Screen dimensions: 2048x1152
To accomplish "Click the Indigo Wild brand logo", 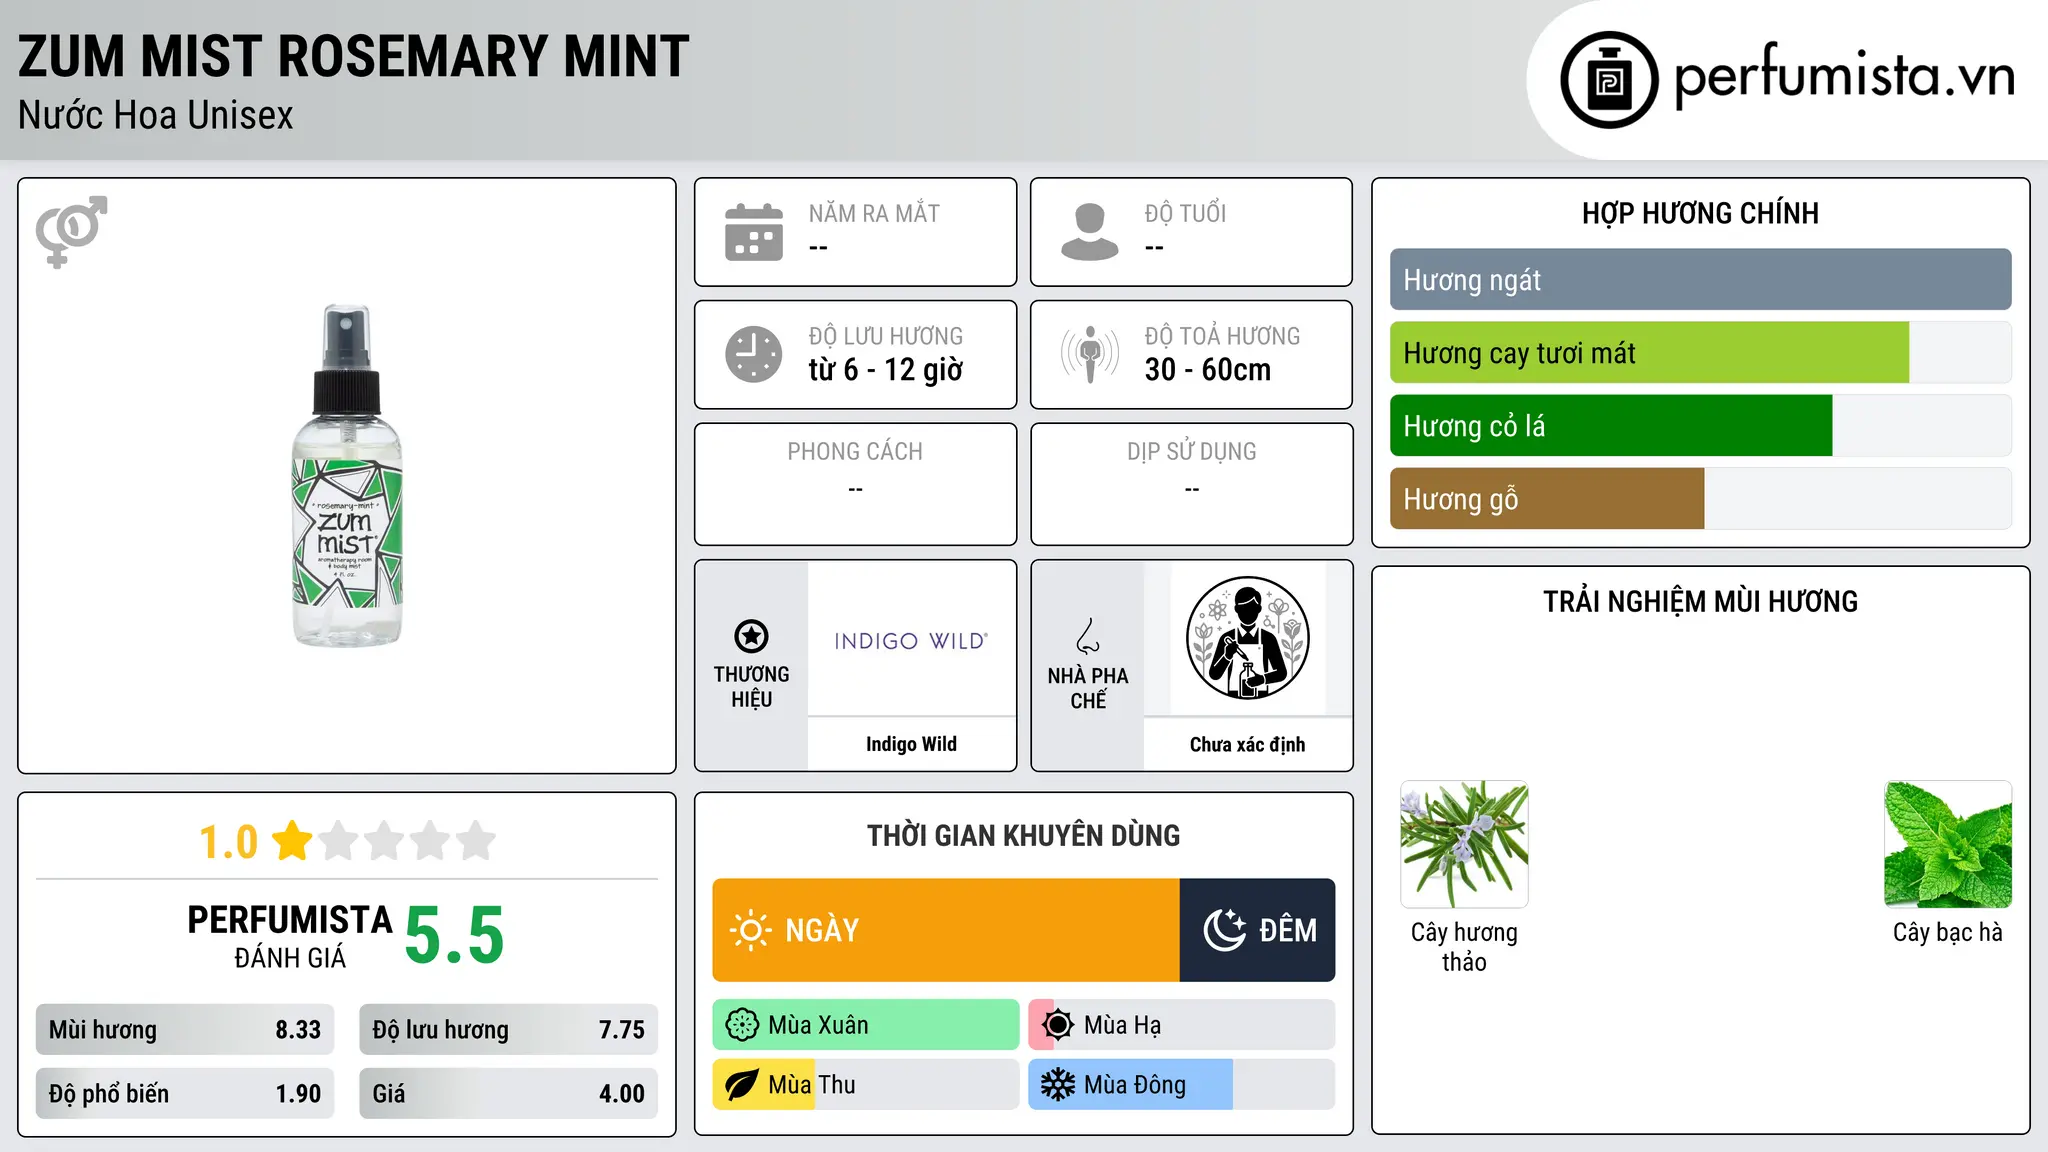I will click(911, 641).
